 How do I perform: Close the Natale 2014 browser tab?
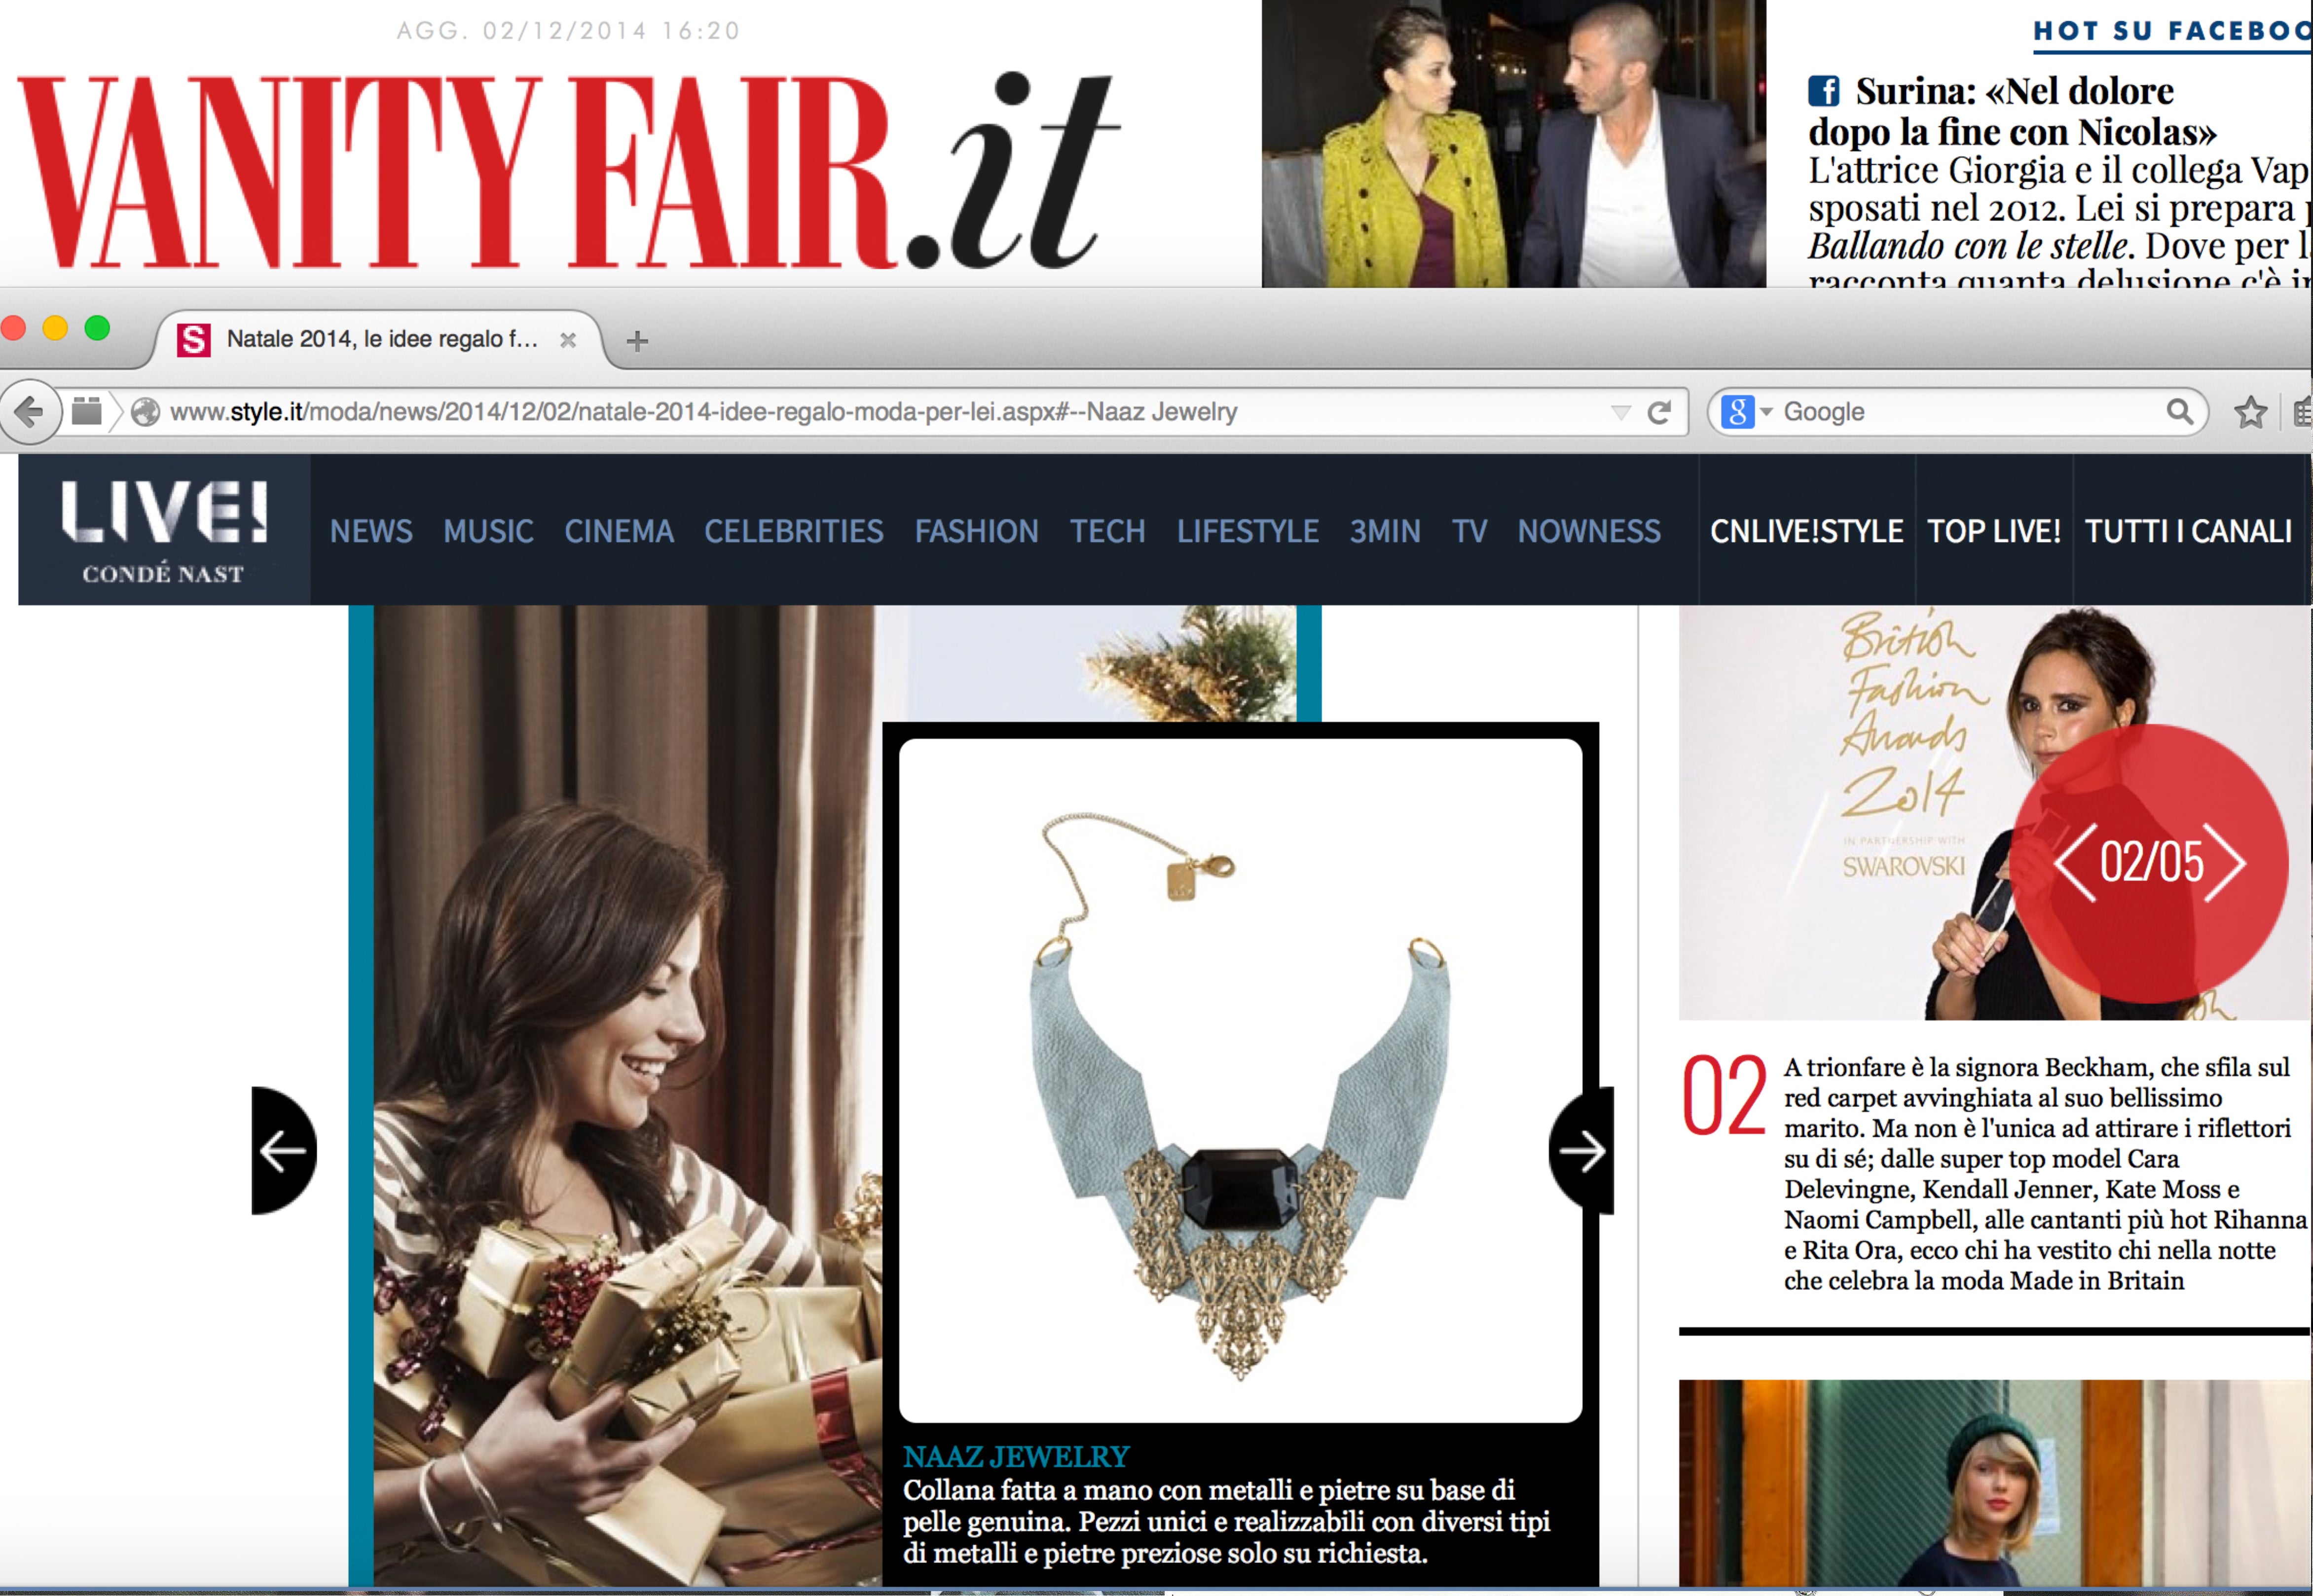(568, 340)
